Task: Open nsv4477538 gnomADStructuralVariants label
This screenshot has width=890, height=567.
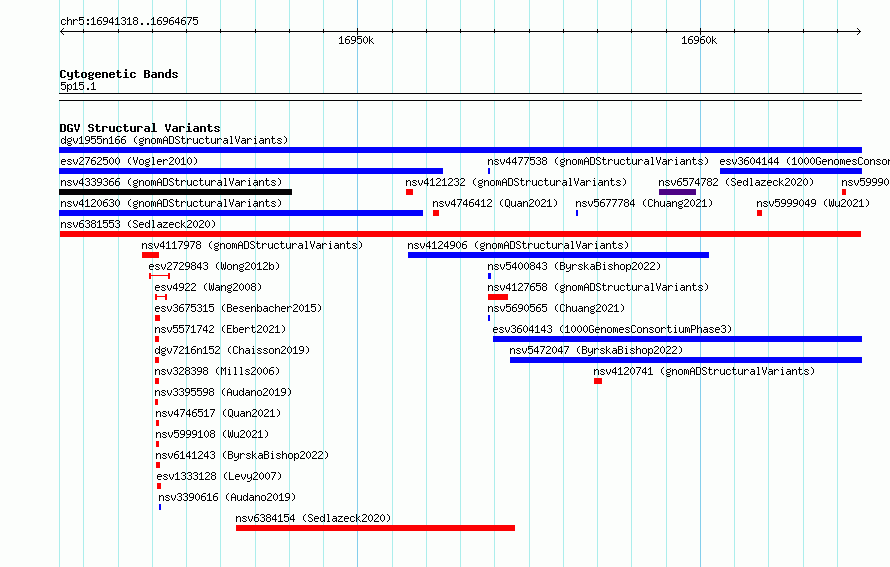Action: (x=598, y=161)
